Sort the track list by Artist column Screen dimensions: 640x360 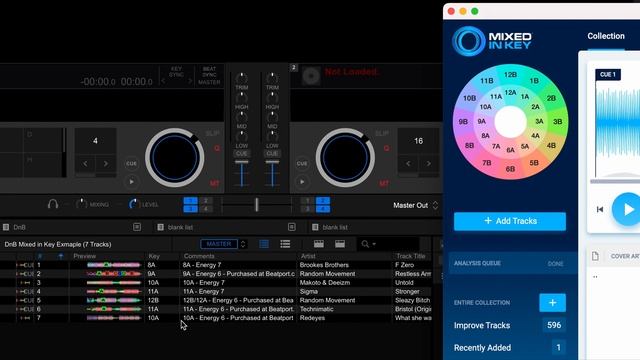(x=308, y=256)
